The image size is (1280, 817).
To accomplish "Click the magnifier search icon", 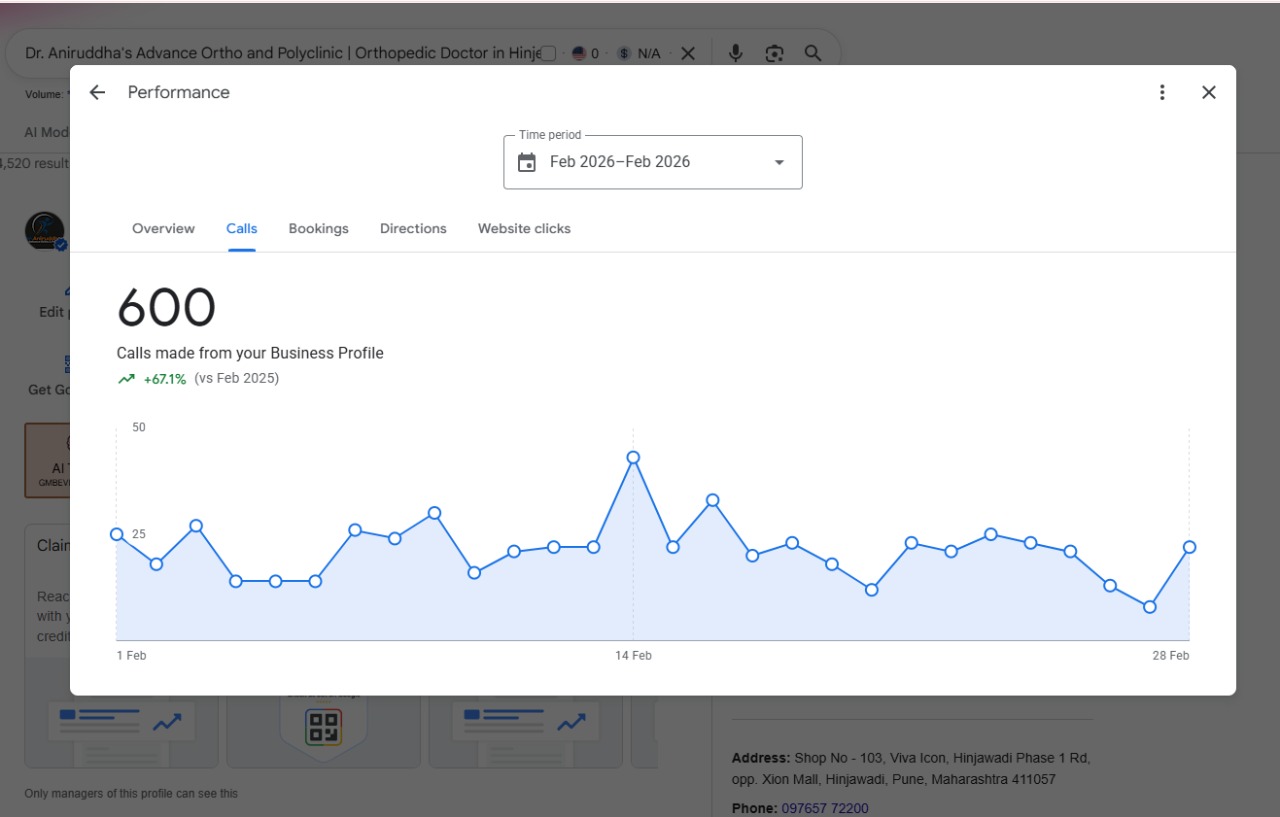I will click(813, 54).
